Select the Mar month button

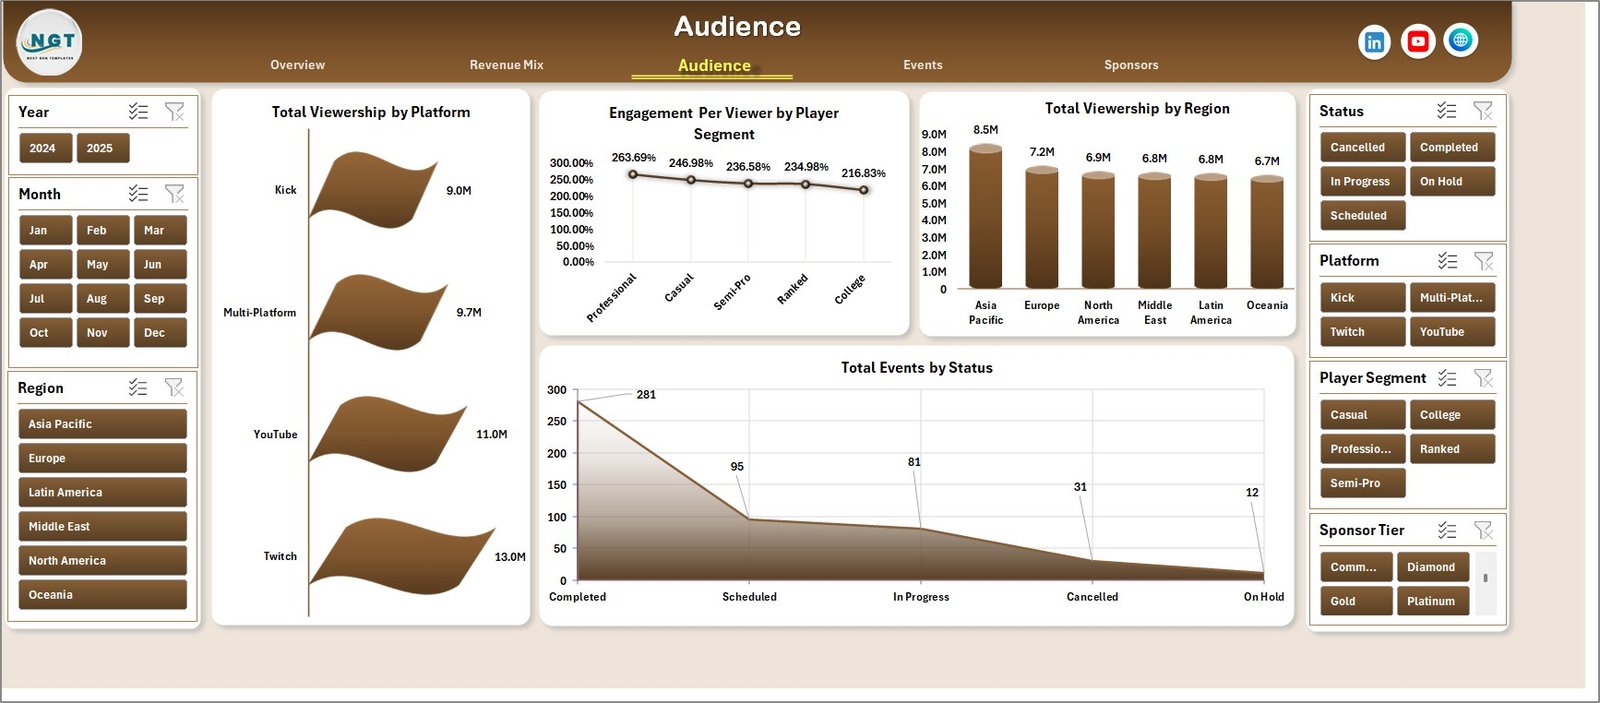(x=160, y=230)
